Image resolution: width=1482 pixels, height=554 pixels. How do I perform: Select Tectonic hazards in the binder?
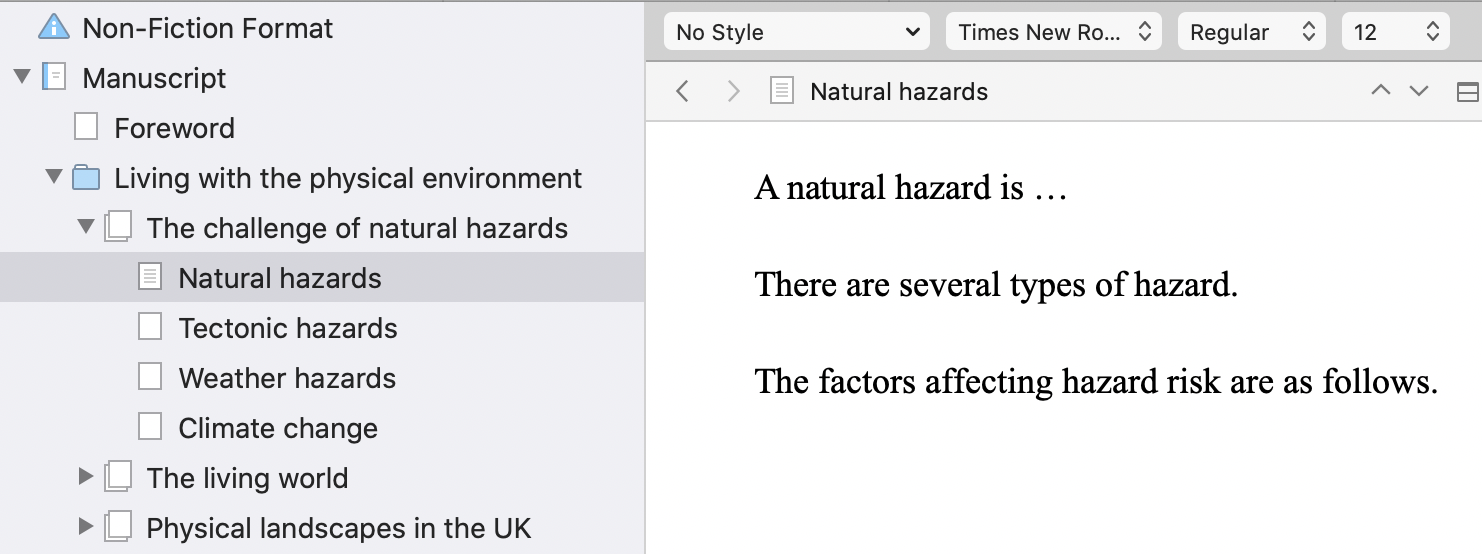(x=288, y=328)
